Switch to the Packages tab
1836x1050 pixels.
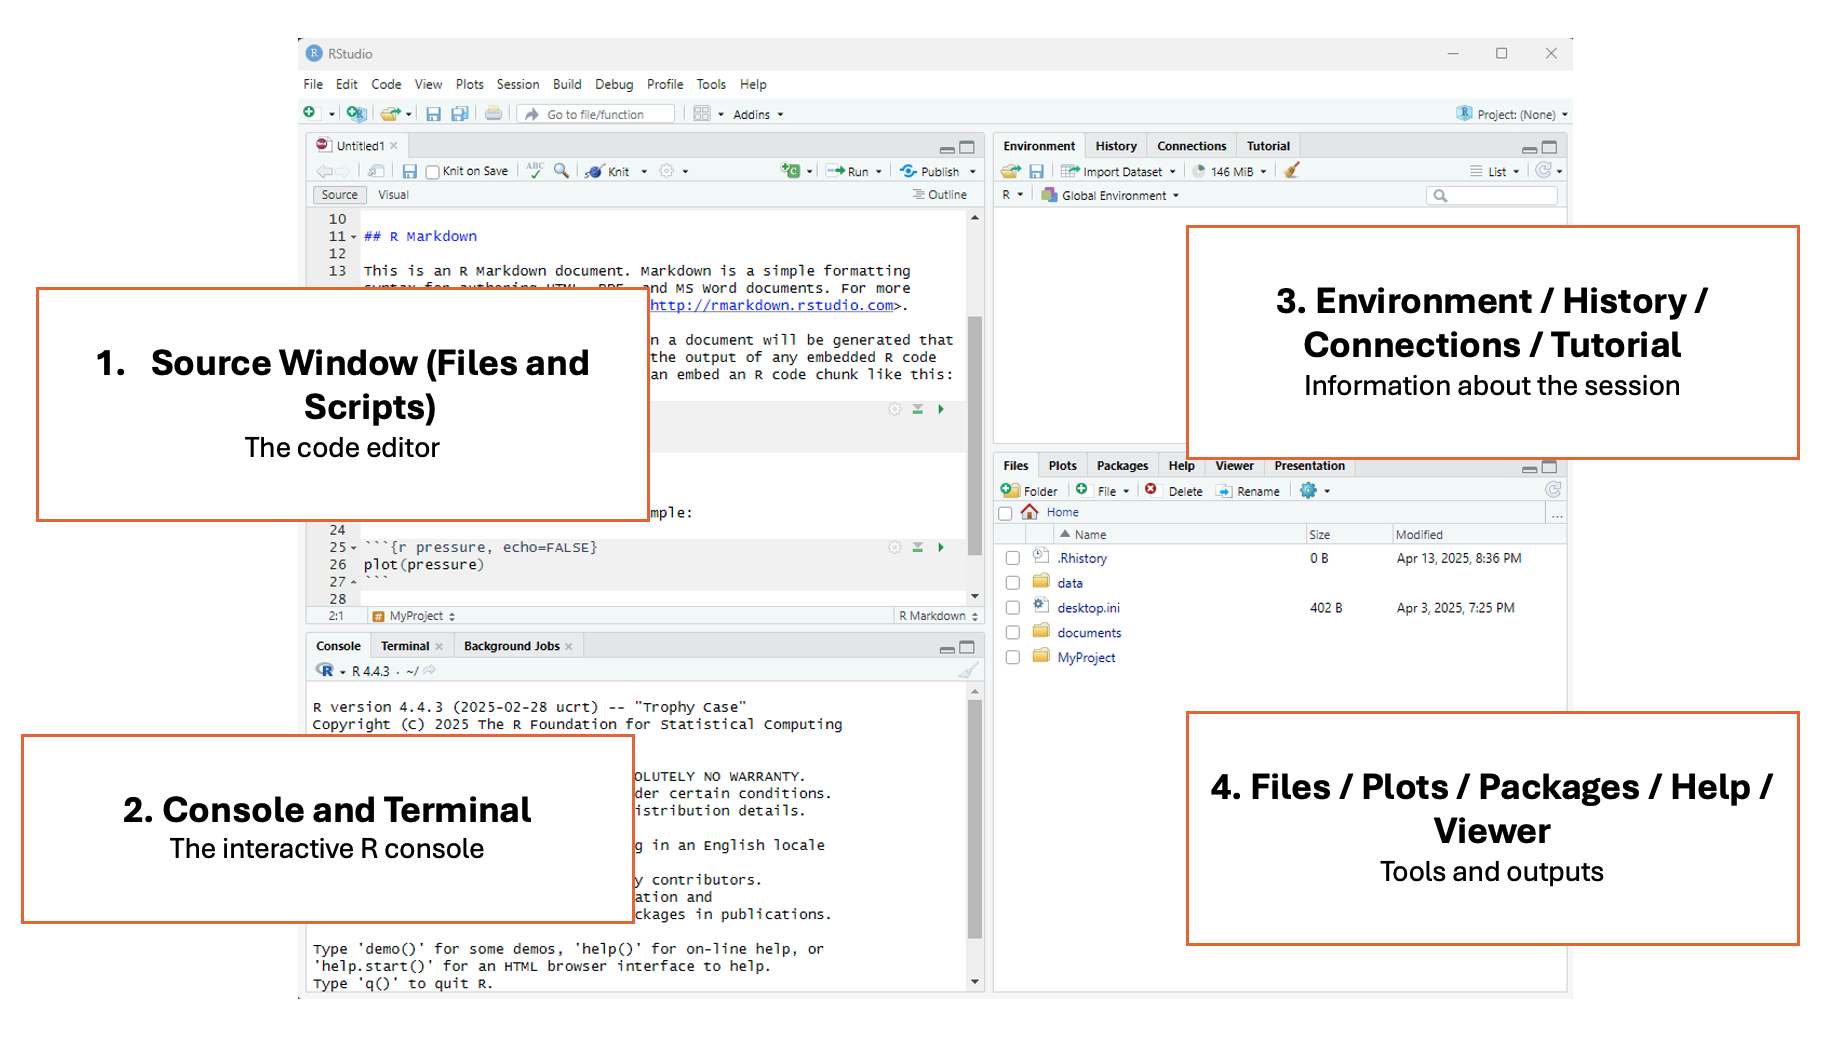coord(1122,466)
